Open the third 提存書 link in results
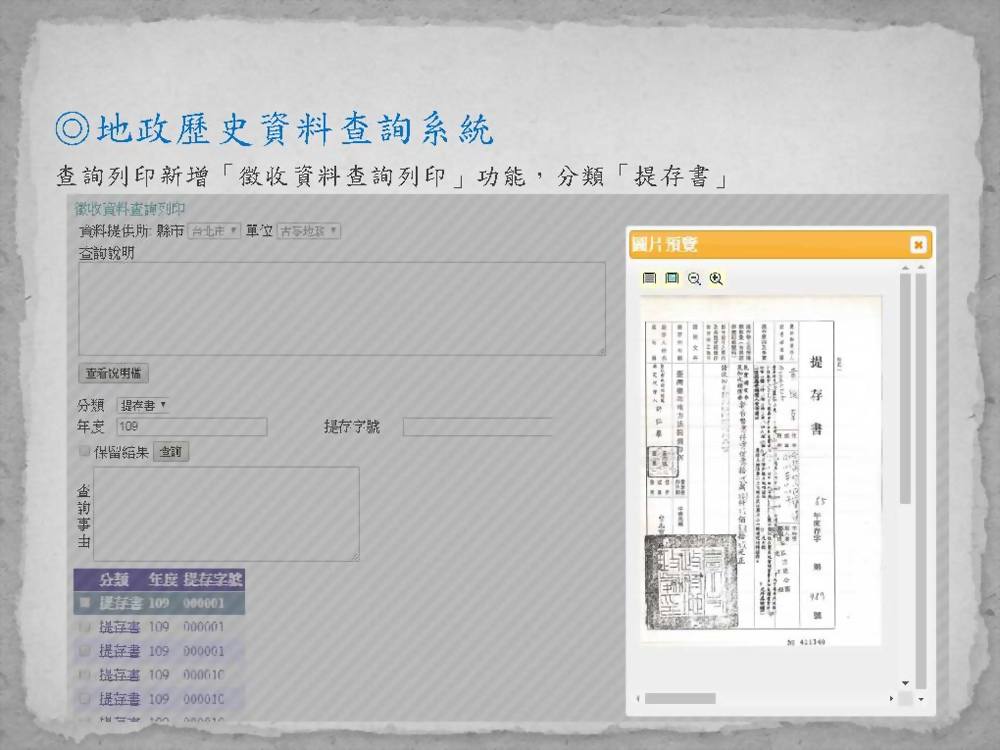 coord(120,651)
